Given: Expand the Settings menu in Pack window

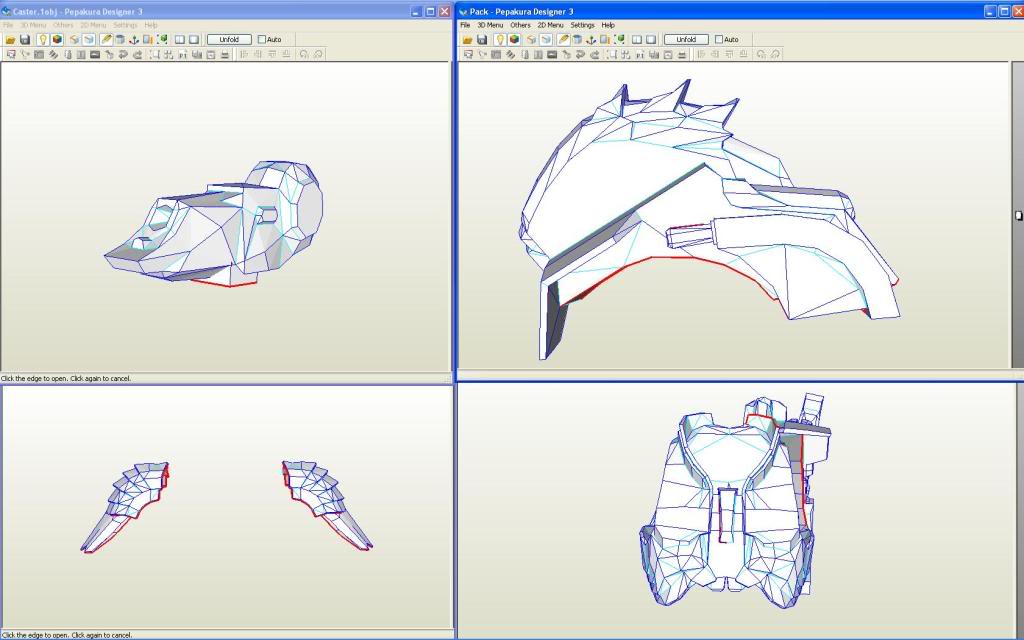Looking at the screenshot, I should coord(582,25).
